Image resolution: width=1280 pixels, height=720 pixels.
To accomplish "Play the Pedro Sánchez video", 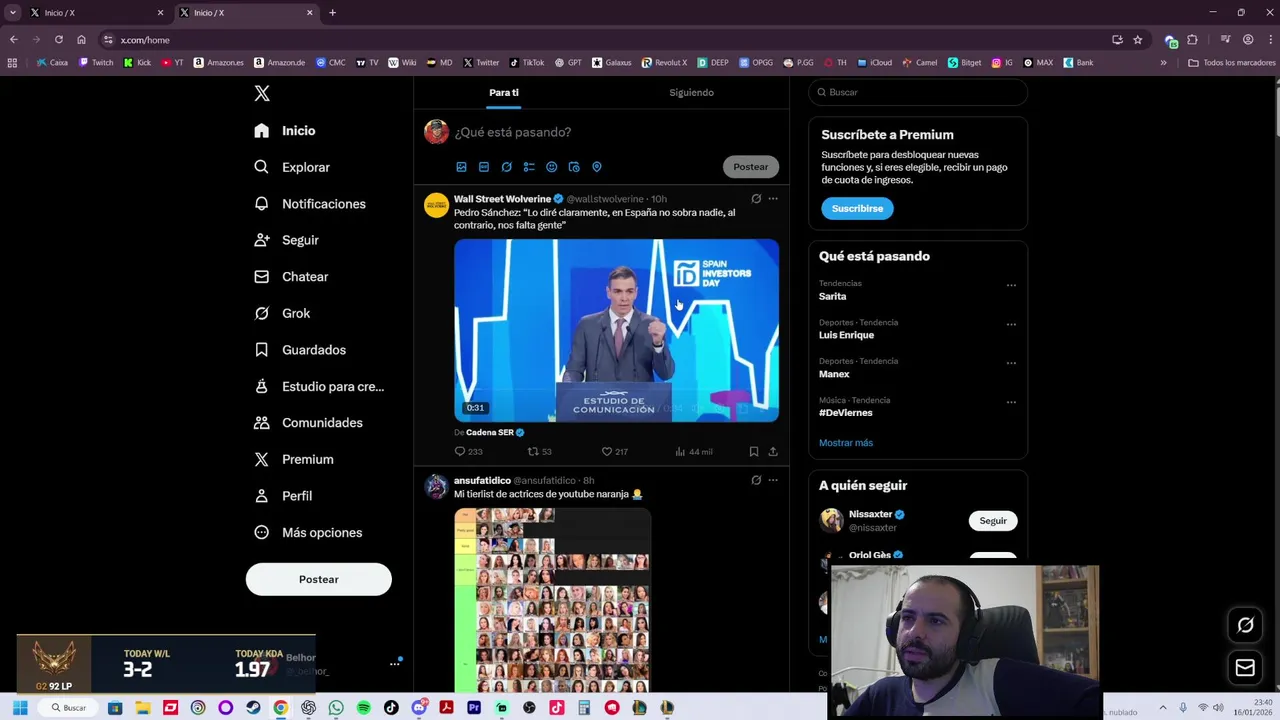I will point(616,330).
